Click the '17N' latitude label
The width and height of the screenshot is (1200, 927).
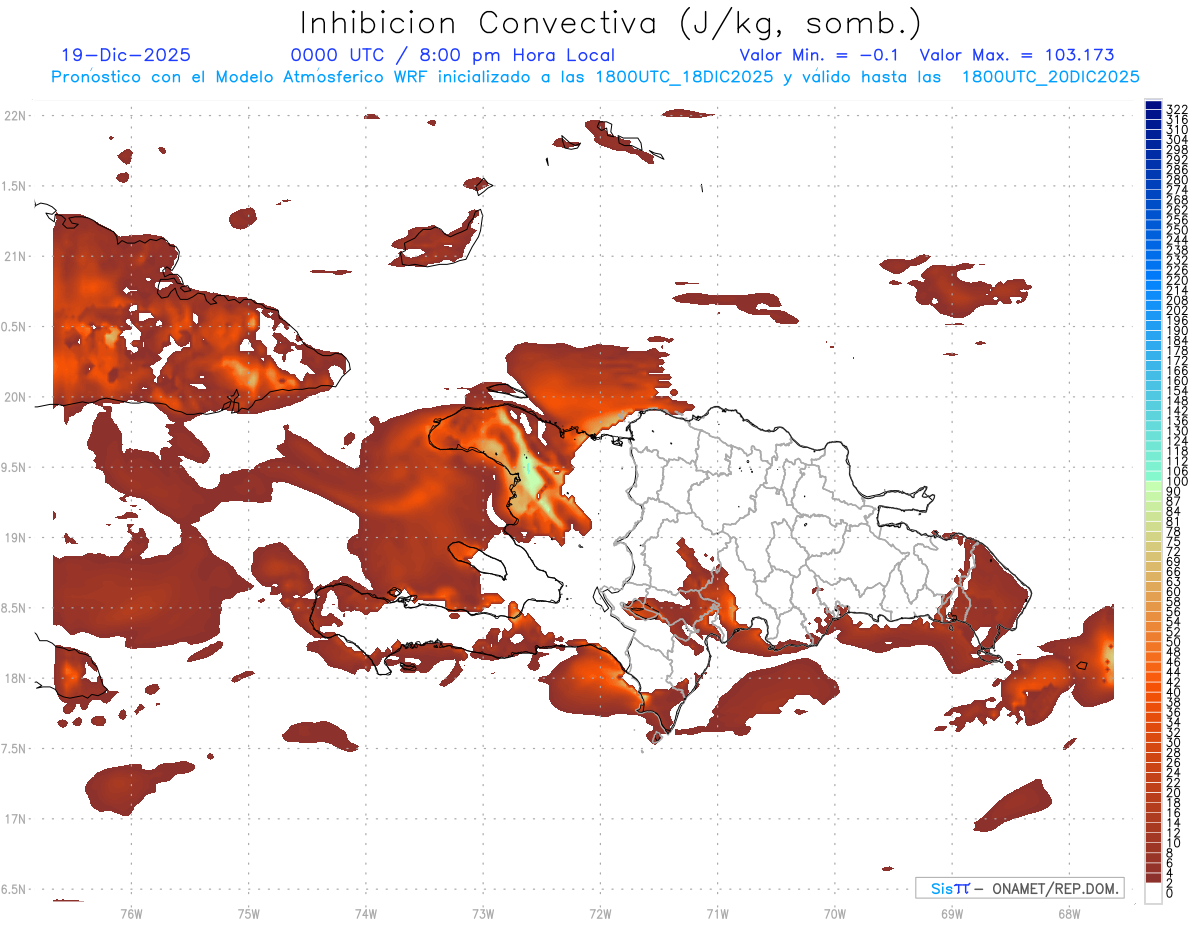tap(14, 819)
